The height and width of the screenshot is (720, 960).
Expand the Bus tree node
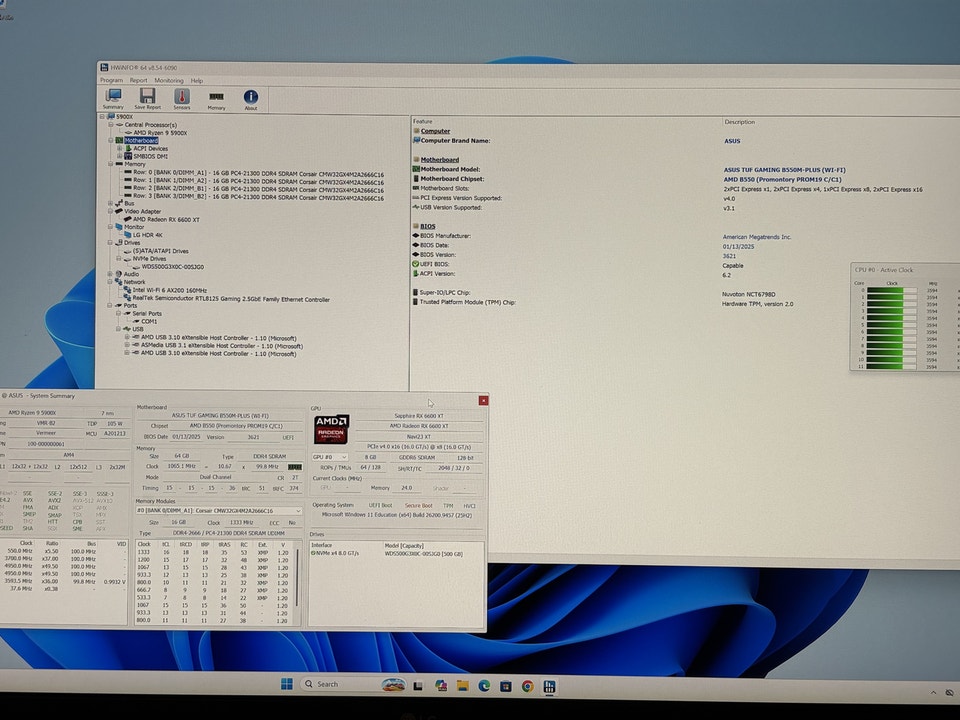point(111,203)
